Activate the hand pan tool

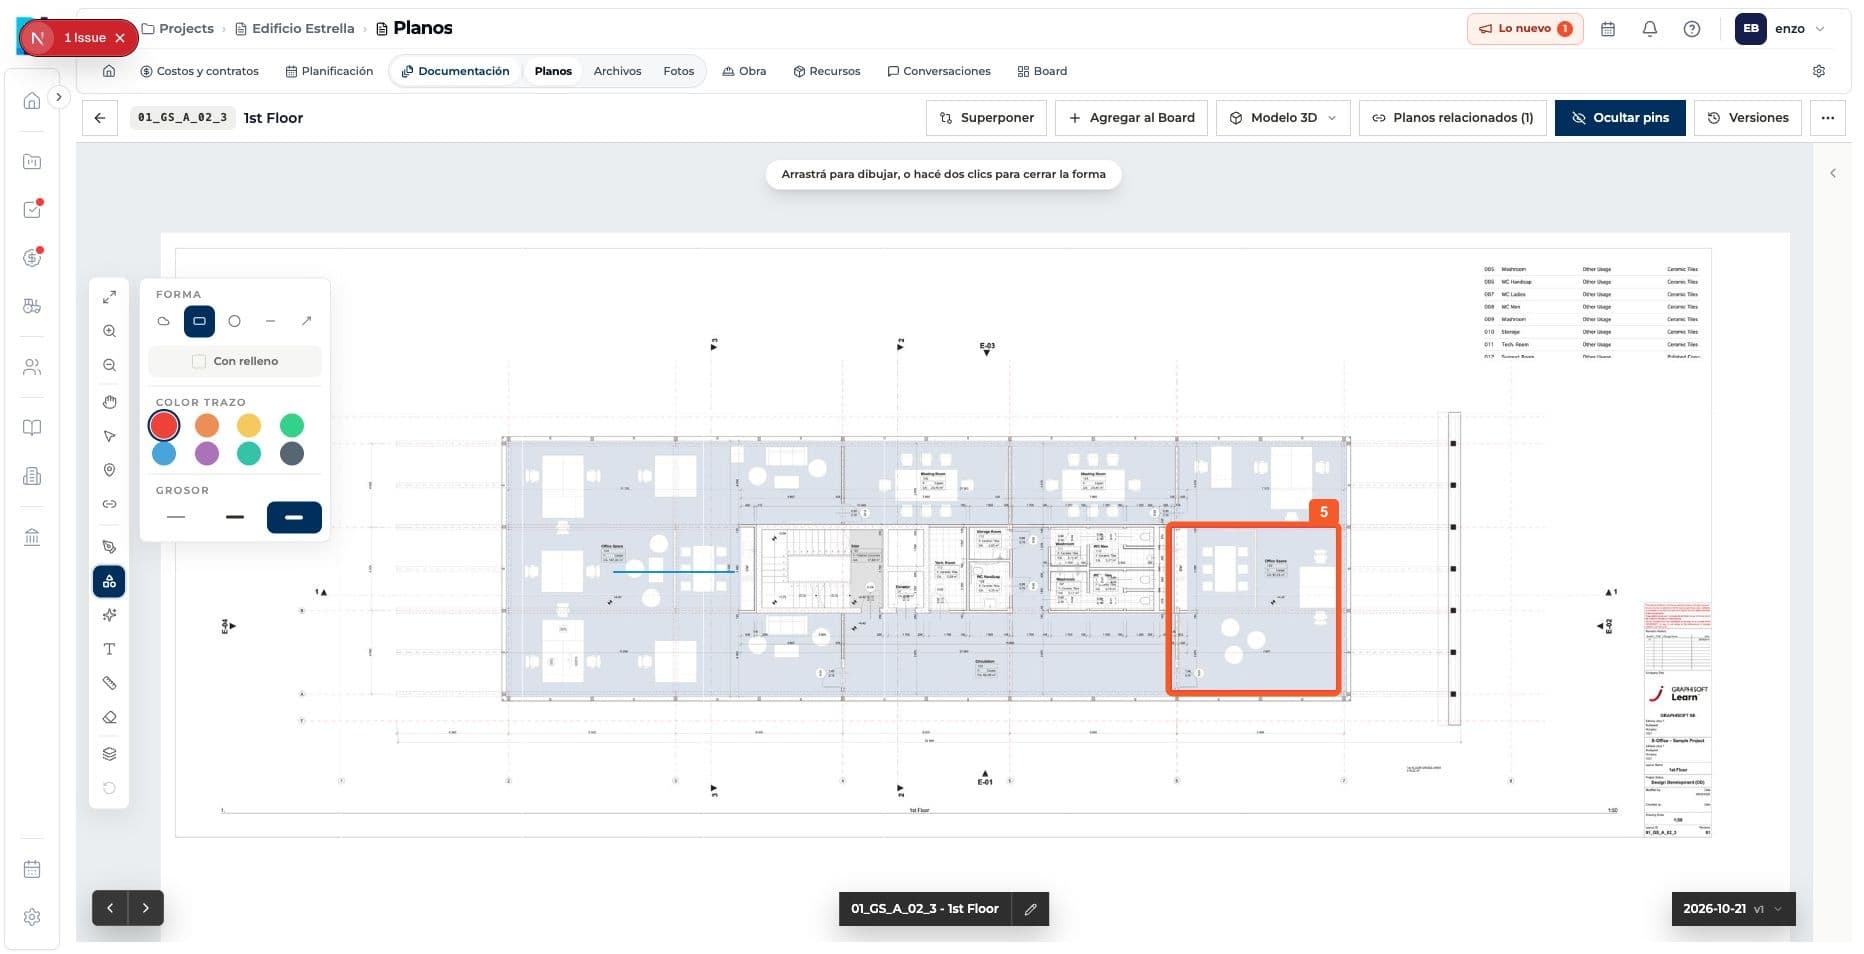(109, 402)
